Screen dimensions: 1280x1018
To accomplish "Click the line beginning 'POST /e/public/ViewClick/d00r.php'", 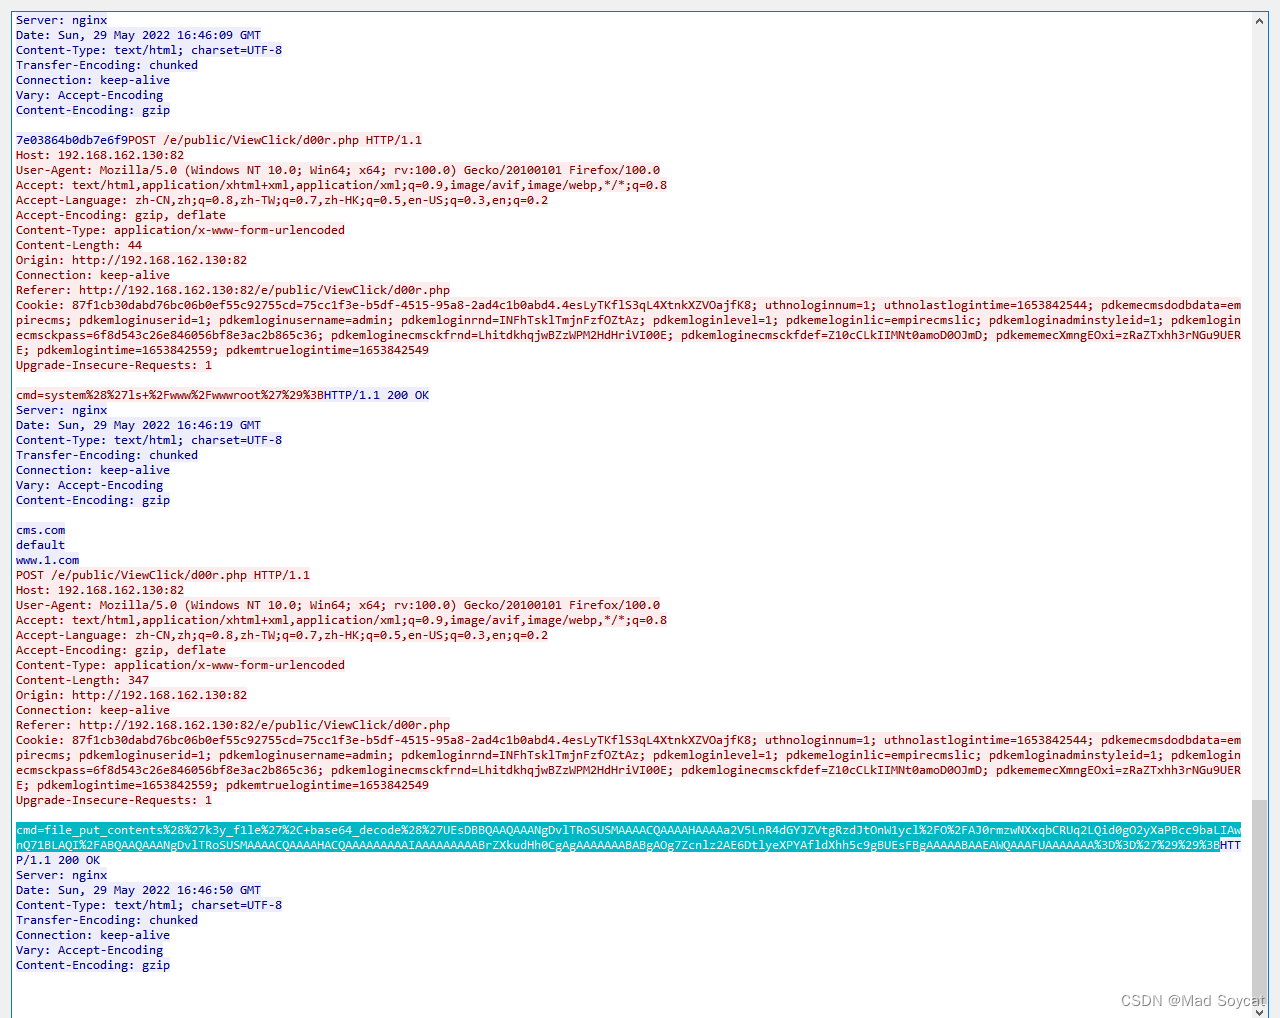I will (x=163, y=575).
